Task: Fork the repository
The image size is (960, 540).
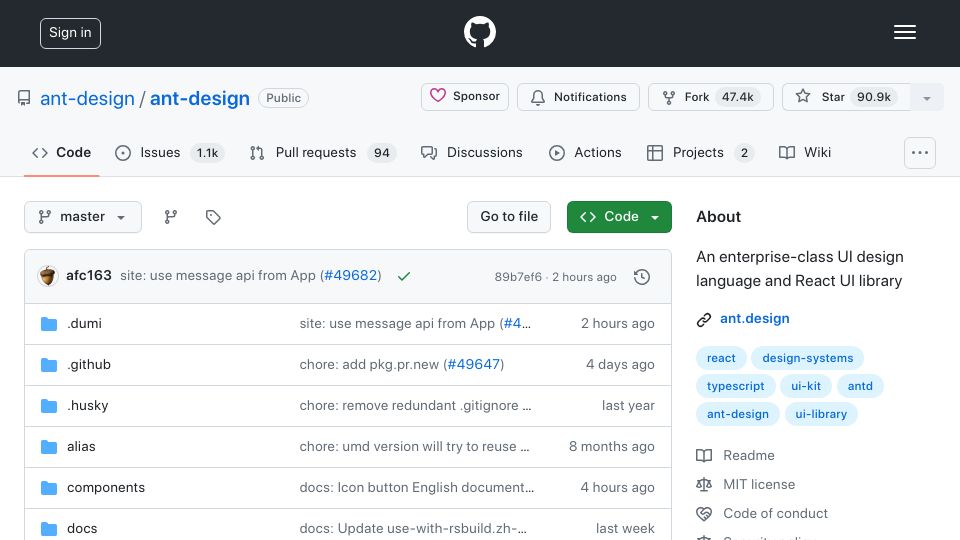Action: pos(711,97)
